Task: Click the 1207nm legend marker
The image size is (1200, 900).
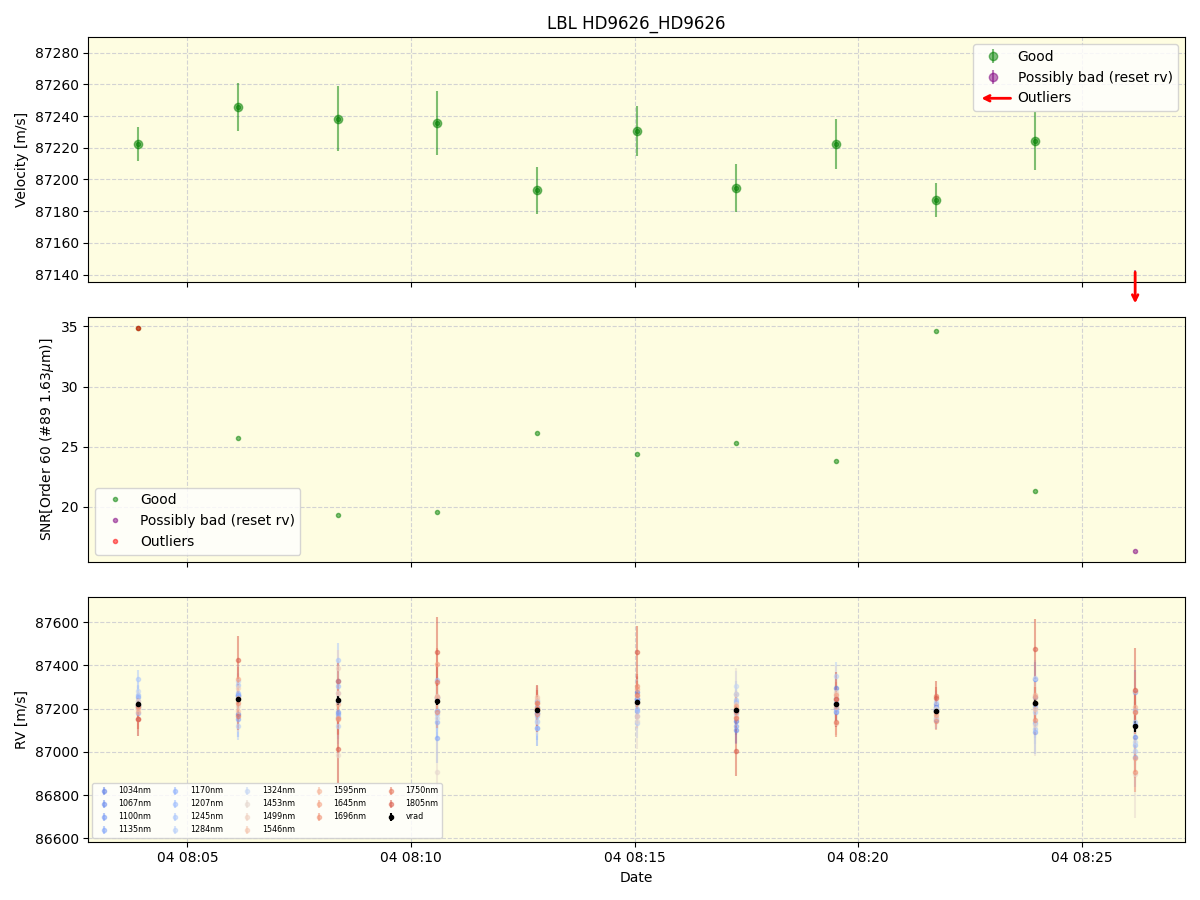Action: [176, 804]
